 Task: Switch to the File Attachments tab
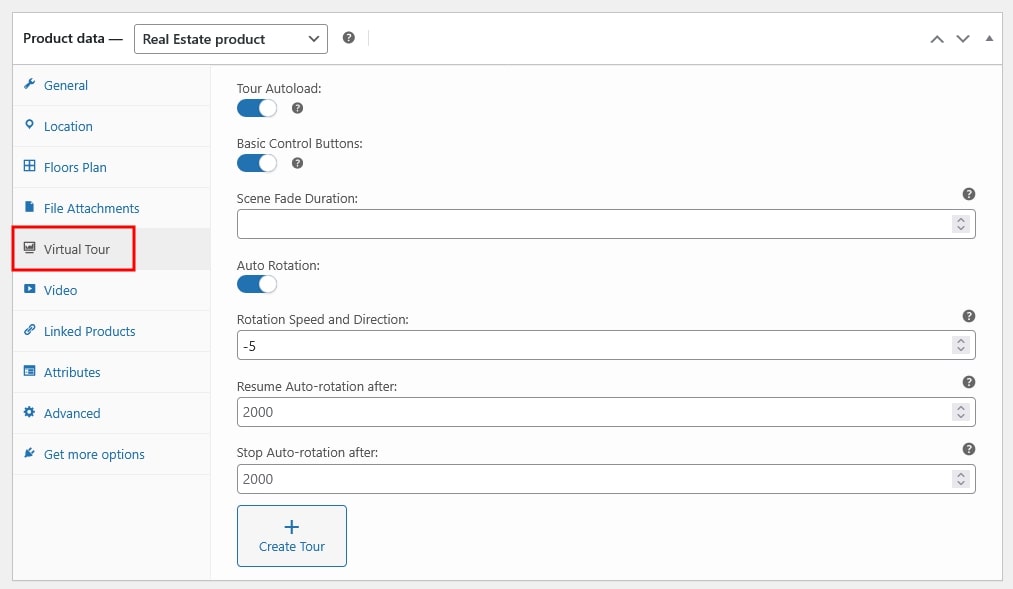(91, 208)
